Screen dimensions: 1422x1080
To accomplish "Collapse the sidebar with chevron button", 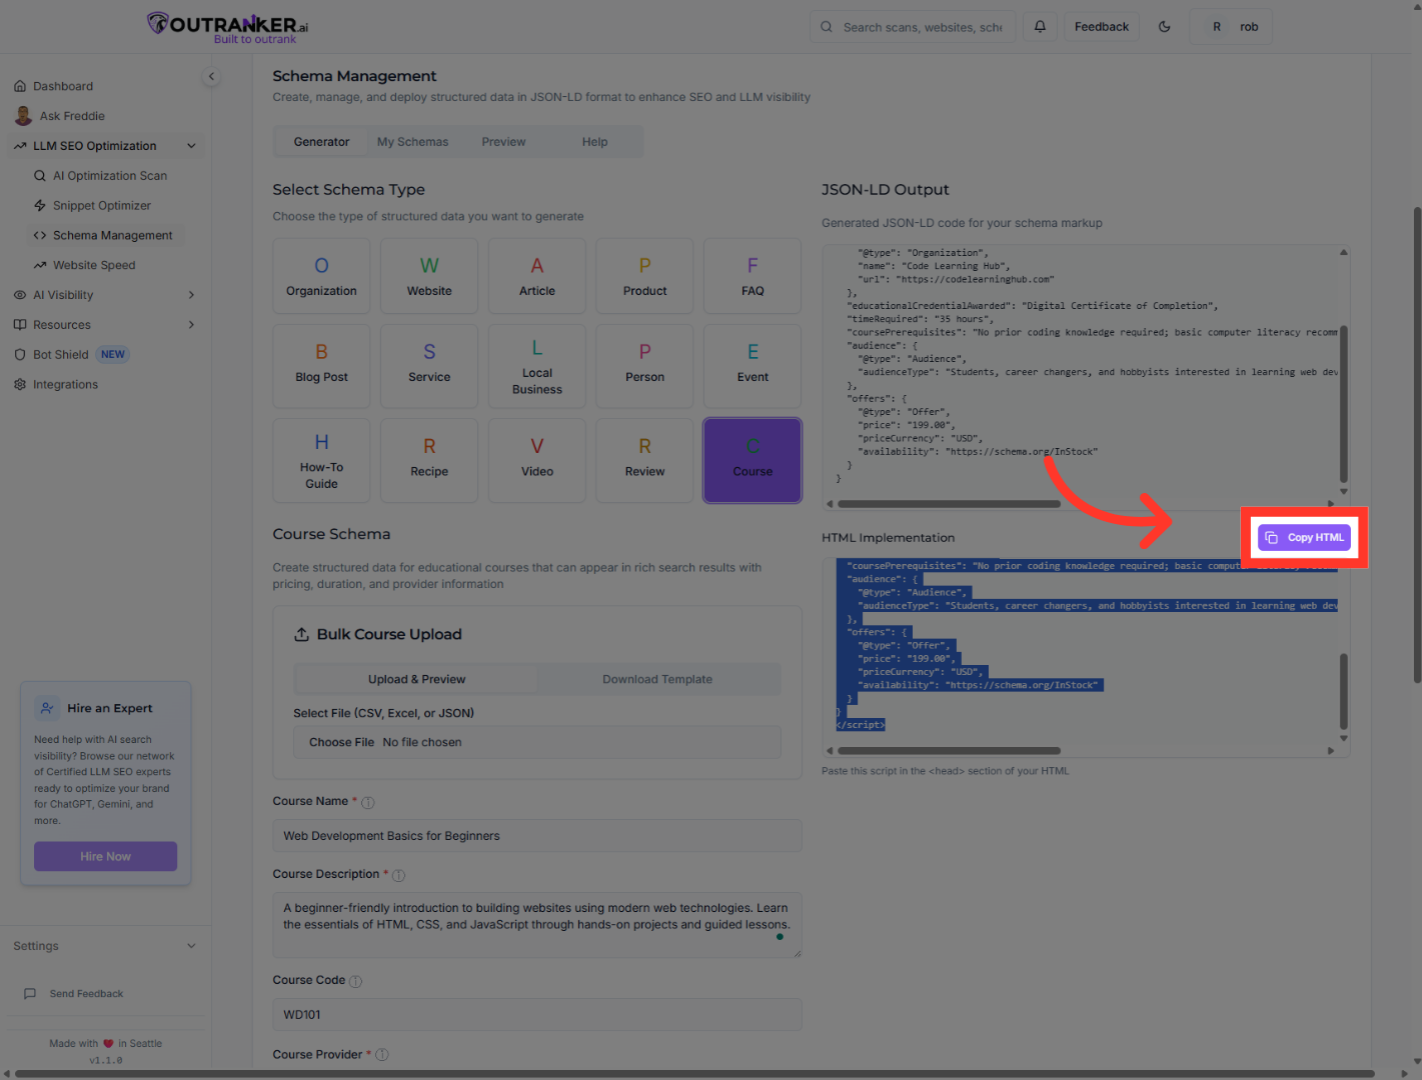I will (x=211, y=77).
